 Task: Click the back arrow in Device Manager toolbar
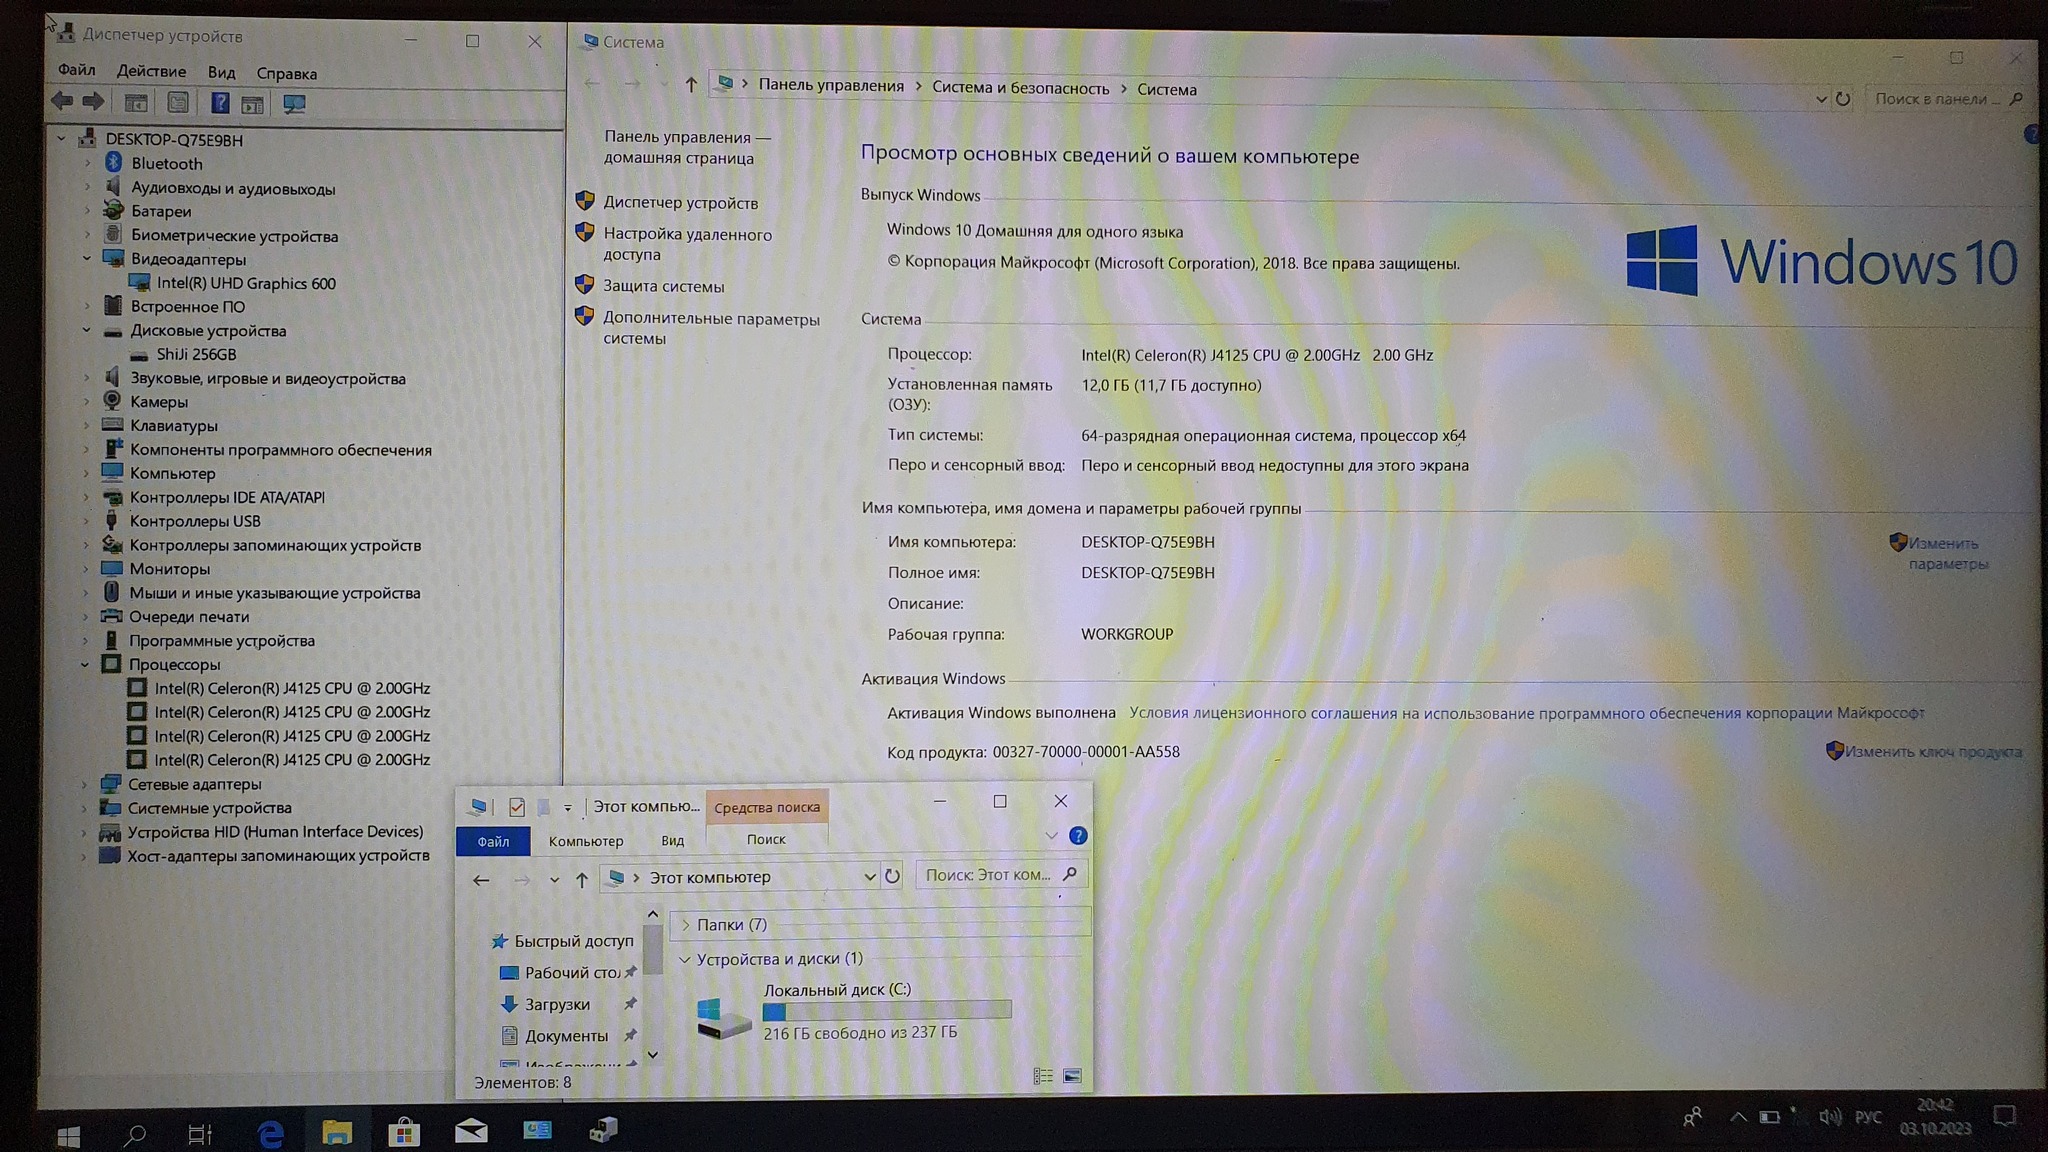[62, 102]
